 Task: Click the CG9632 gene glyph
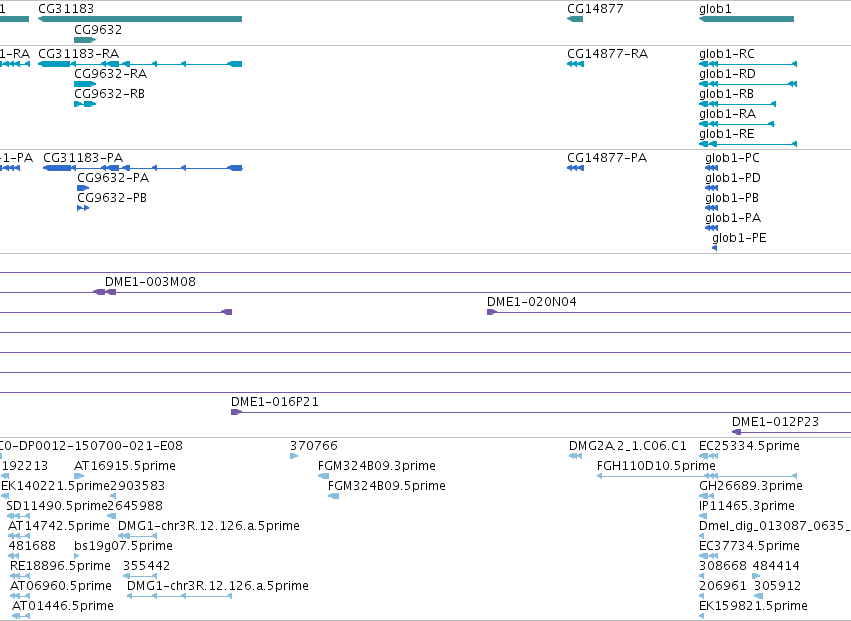[85, 40]
